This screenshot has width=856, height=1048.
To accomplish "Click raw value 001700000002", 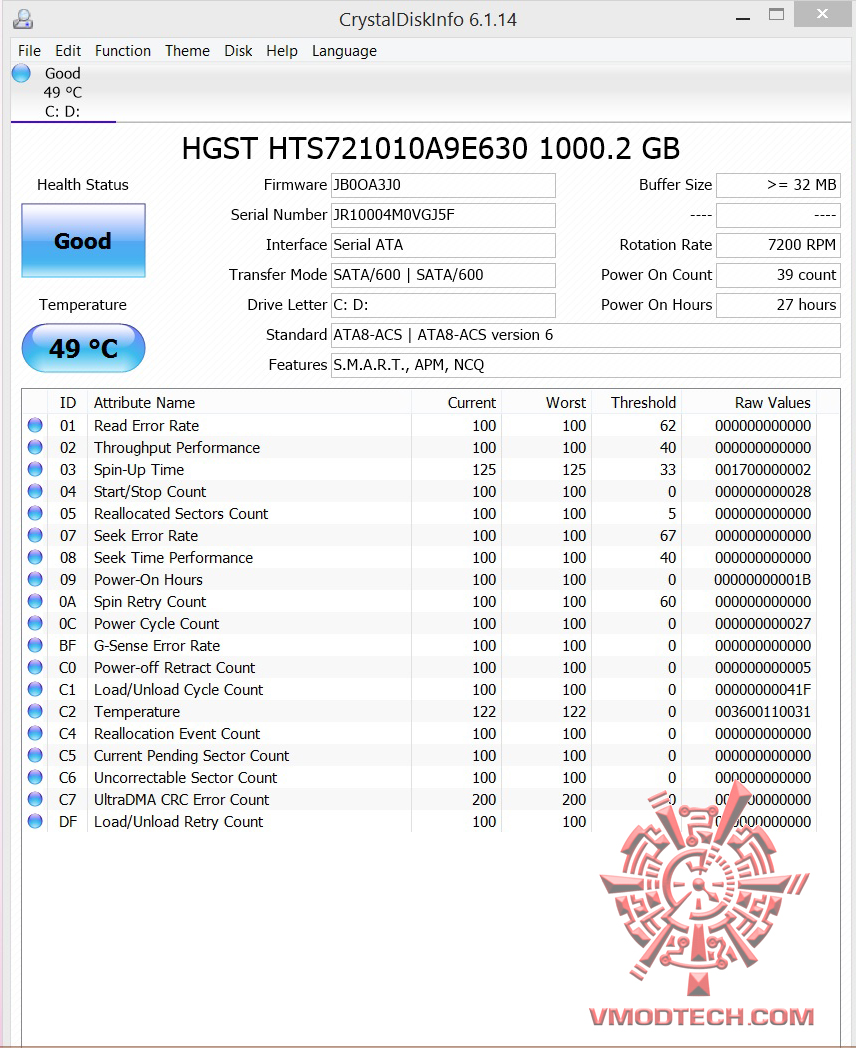I will tap(763, 470).
